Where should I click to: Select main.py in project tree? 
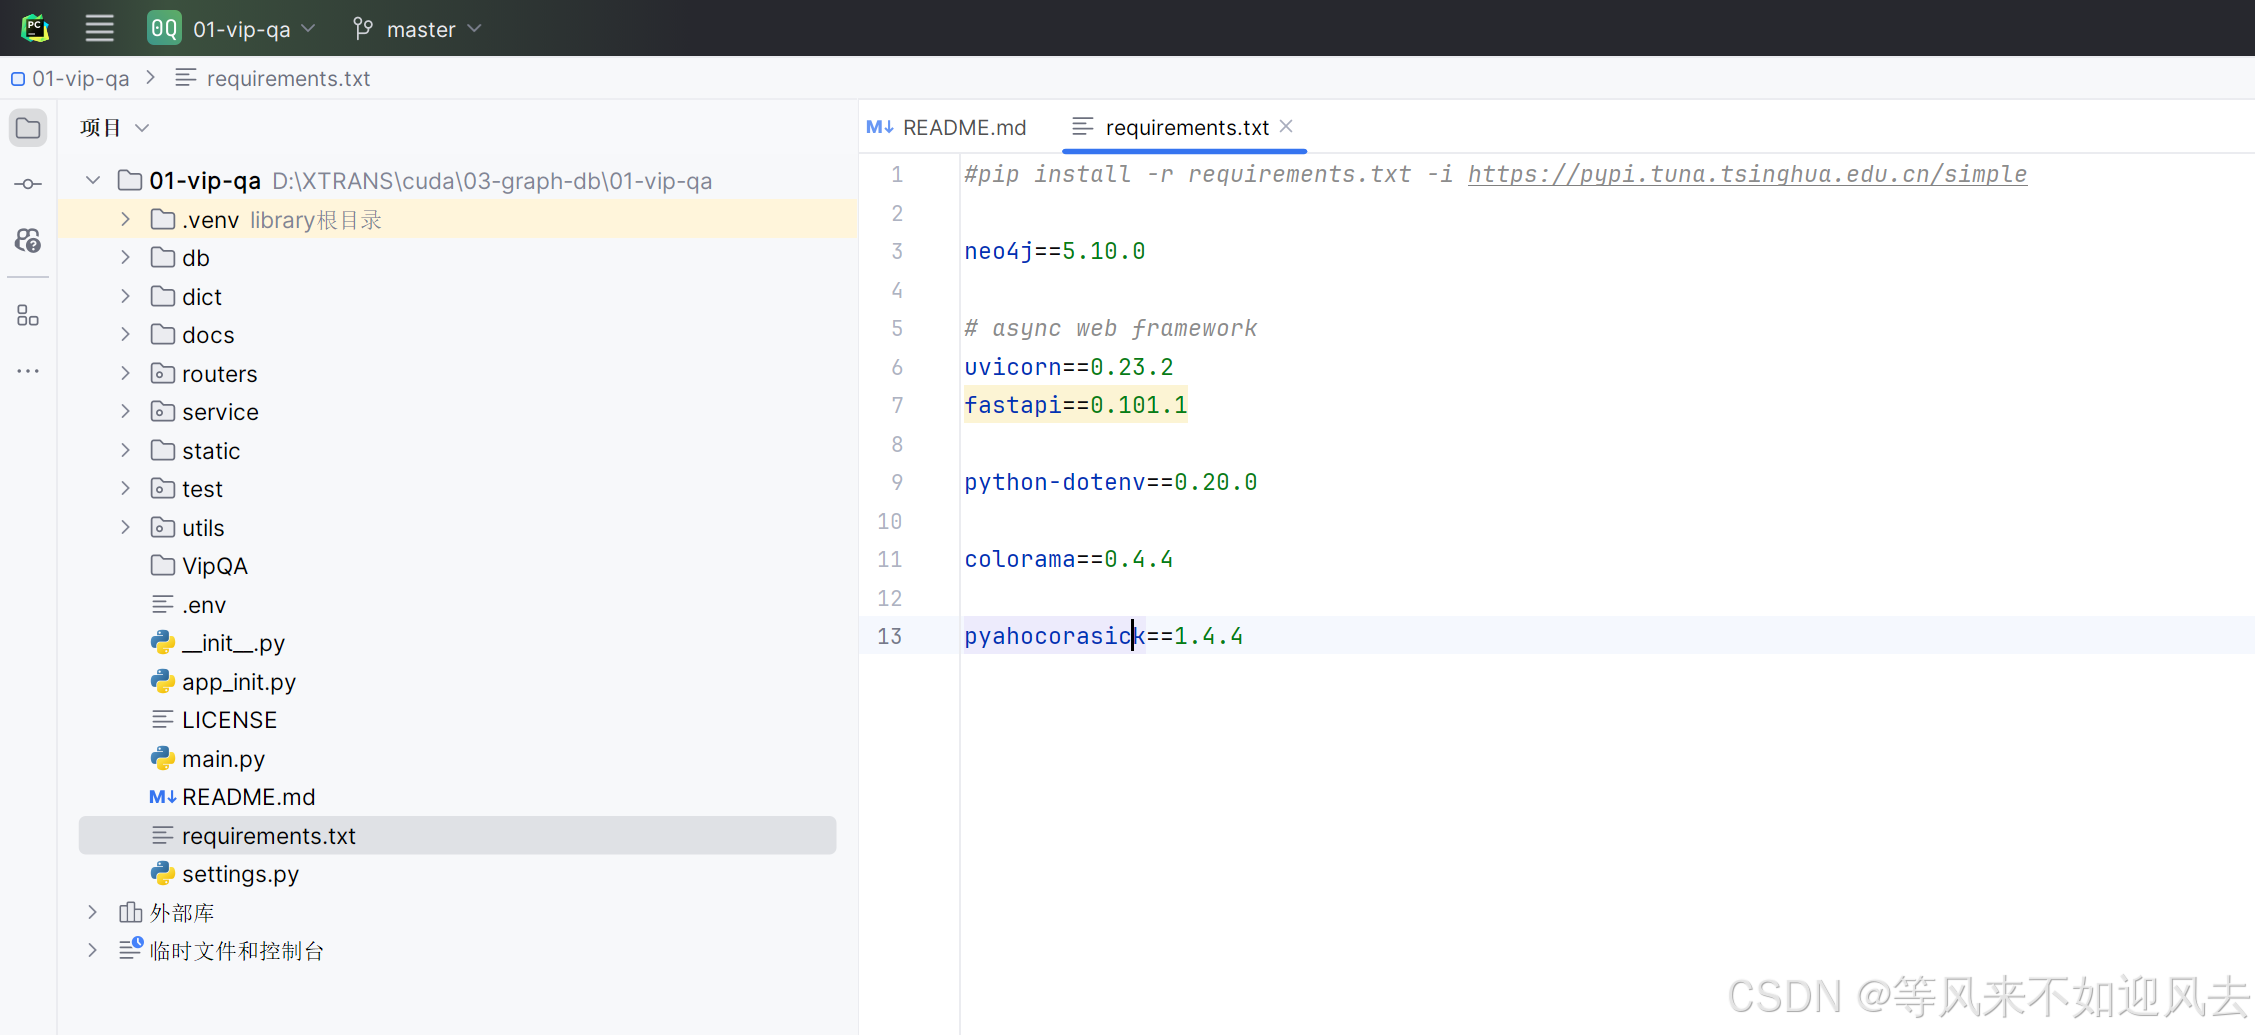pos(457,759)
